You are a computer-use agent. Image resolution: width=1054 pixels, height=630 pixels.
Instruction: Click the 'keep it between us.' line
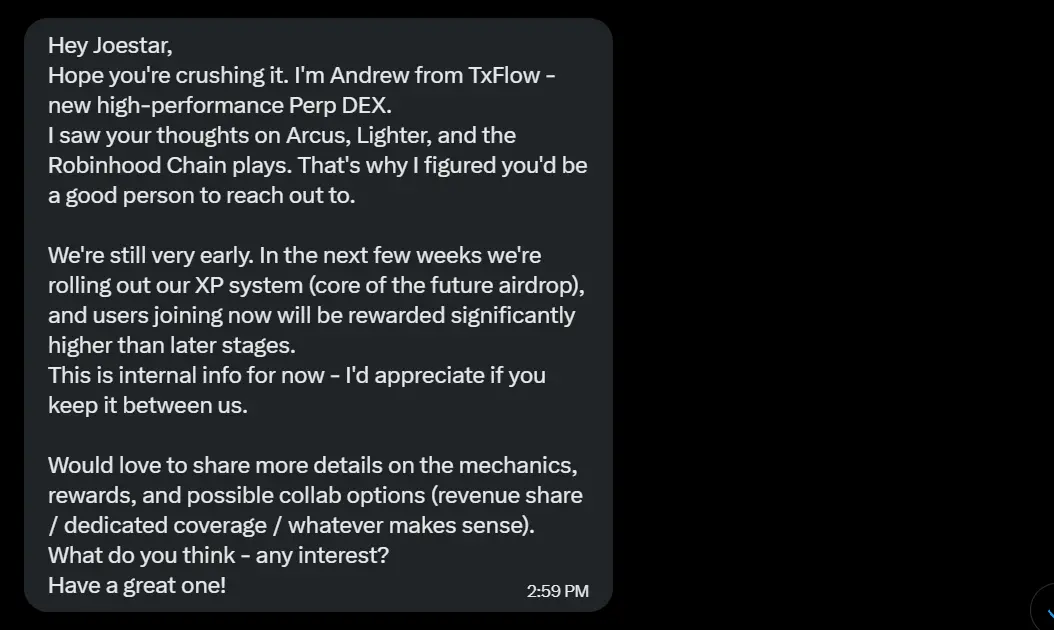coord(148,405)
